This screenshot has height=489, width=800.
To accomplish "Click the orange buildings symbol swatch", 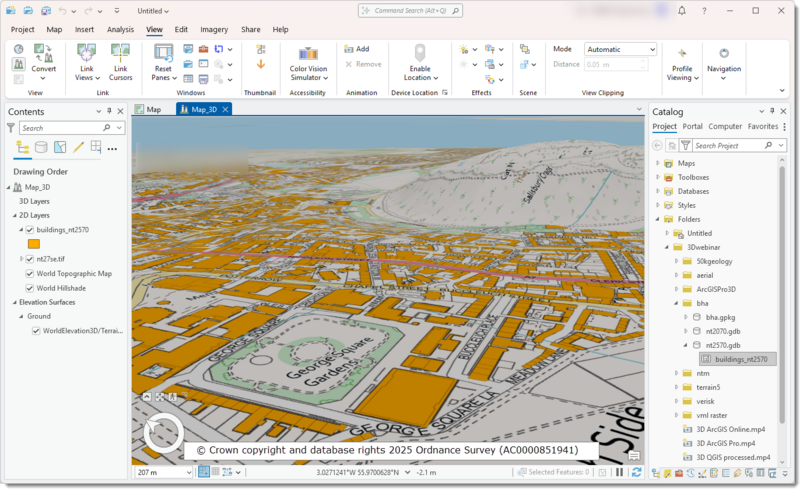I will (34, 244).
